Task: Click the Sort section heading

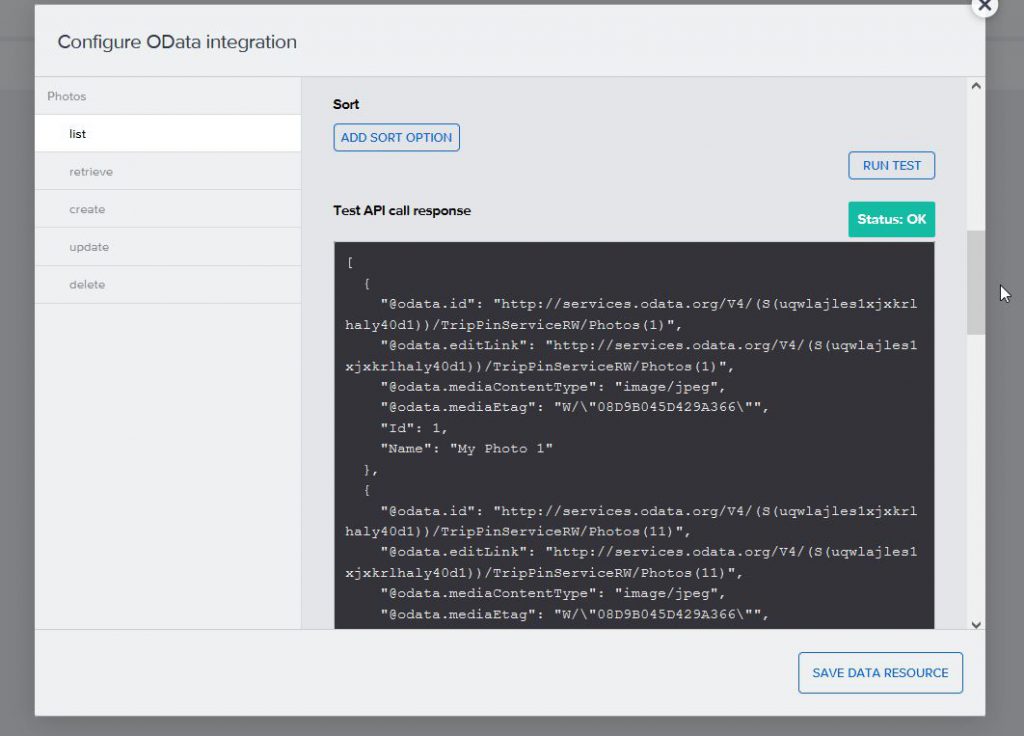Action: [346, 104]
